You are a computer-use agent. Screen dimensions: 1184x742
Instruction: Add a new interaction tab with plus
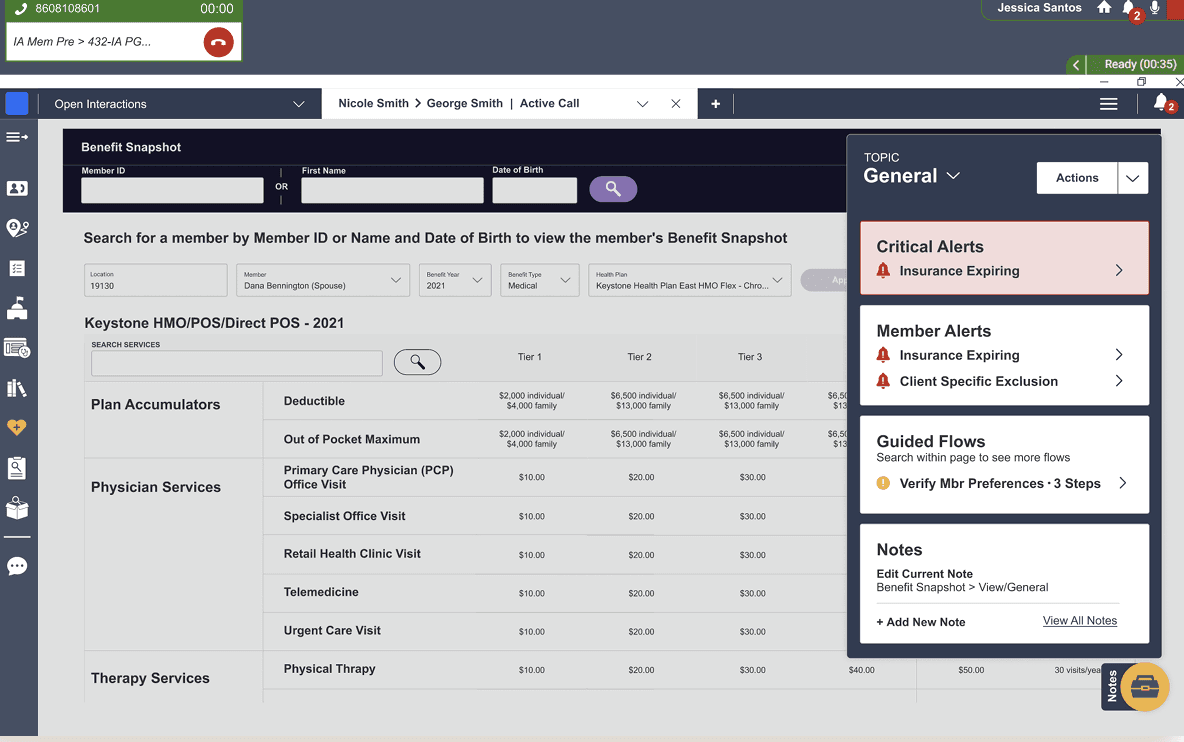pyautogui.click(x=715, y=103)
